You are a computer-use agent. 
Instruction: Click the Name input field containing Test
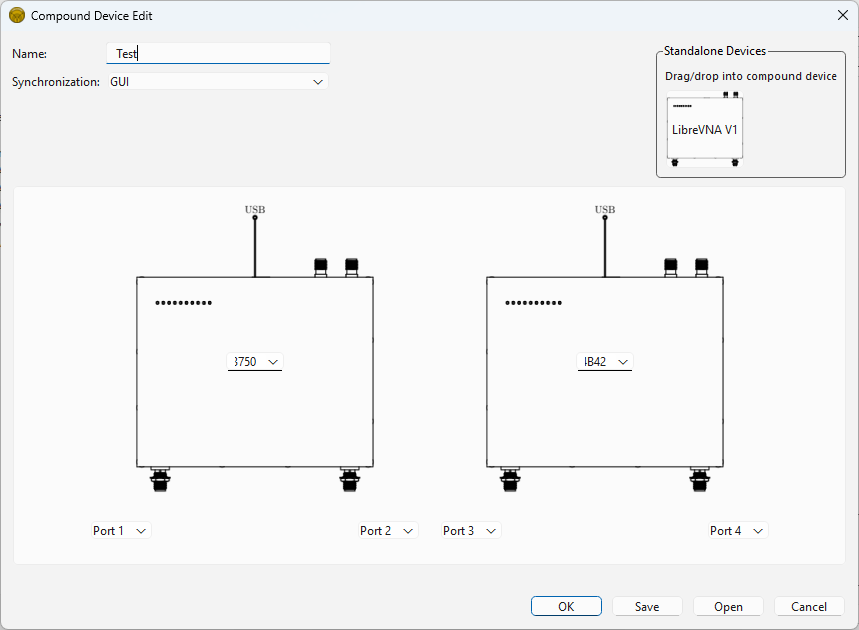[218, 54]
